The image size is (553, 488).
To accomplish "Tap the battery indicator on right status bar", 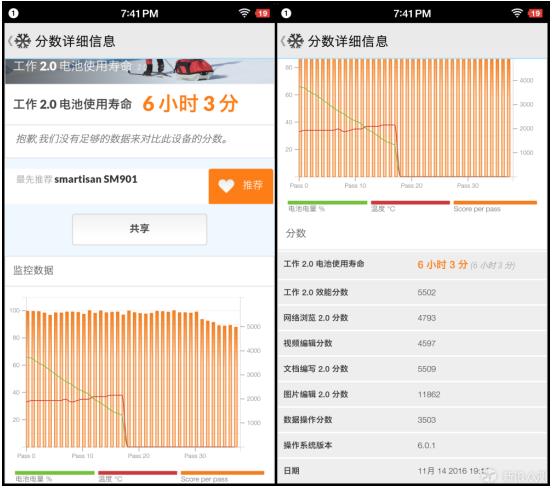I will (535, 13).
